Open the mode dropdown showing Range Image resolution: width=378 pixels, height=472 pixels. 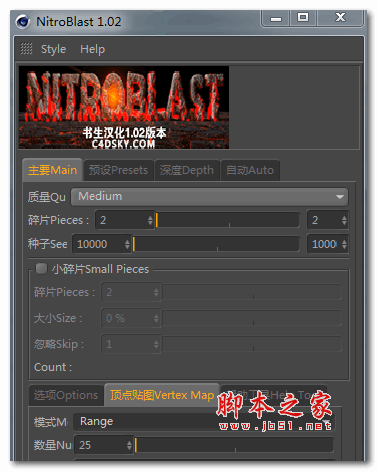click(204, 422)
